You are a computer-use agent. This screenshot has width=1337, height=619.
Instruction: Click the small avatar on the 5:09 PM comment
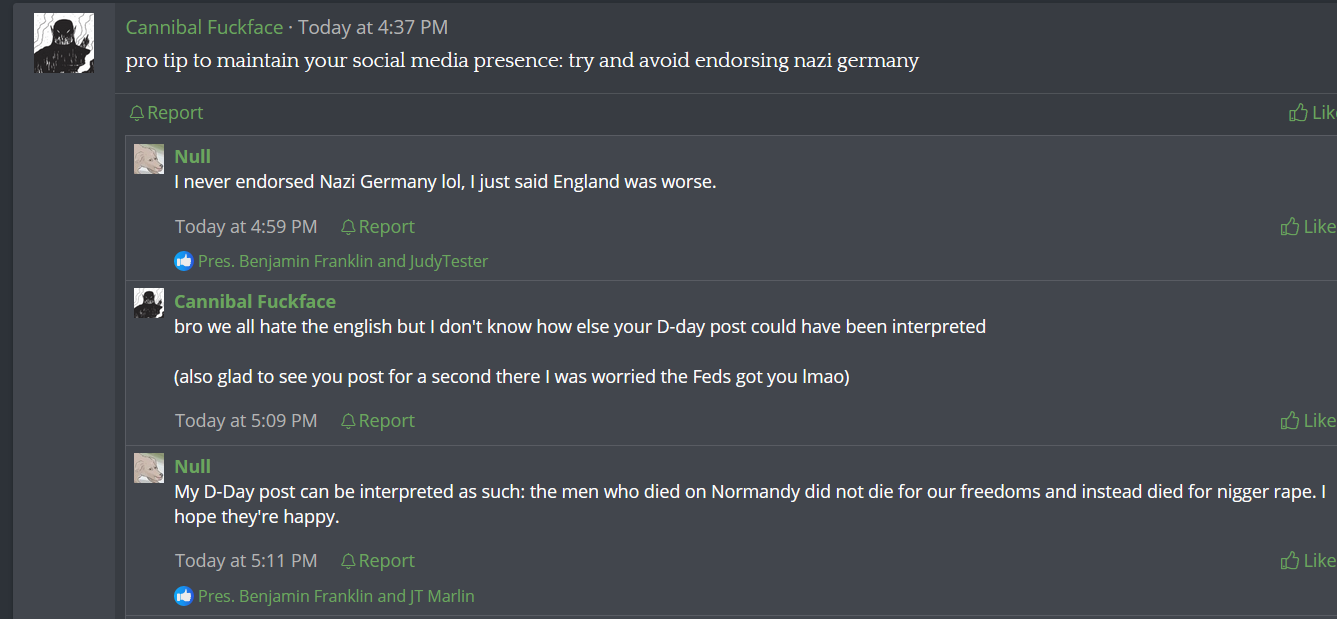tap(149, 304)
